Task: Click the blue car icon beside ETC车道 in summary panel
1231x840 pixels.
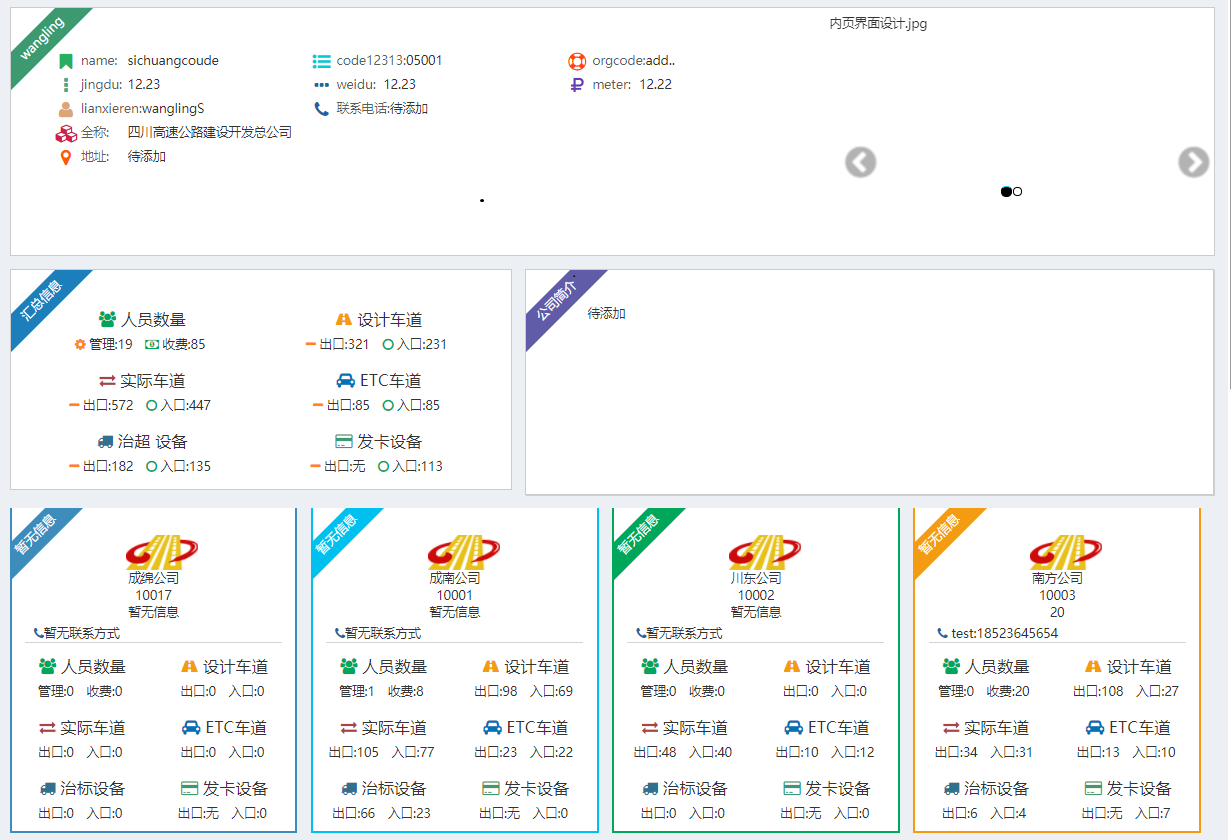Action: pyautogui.click(x=345, y=381)
